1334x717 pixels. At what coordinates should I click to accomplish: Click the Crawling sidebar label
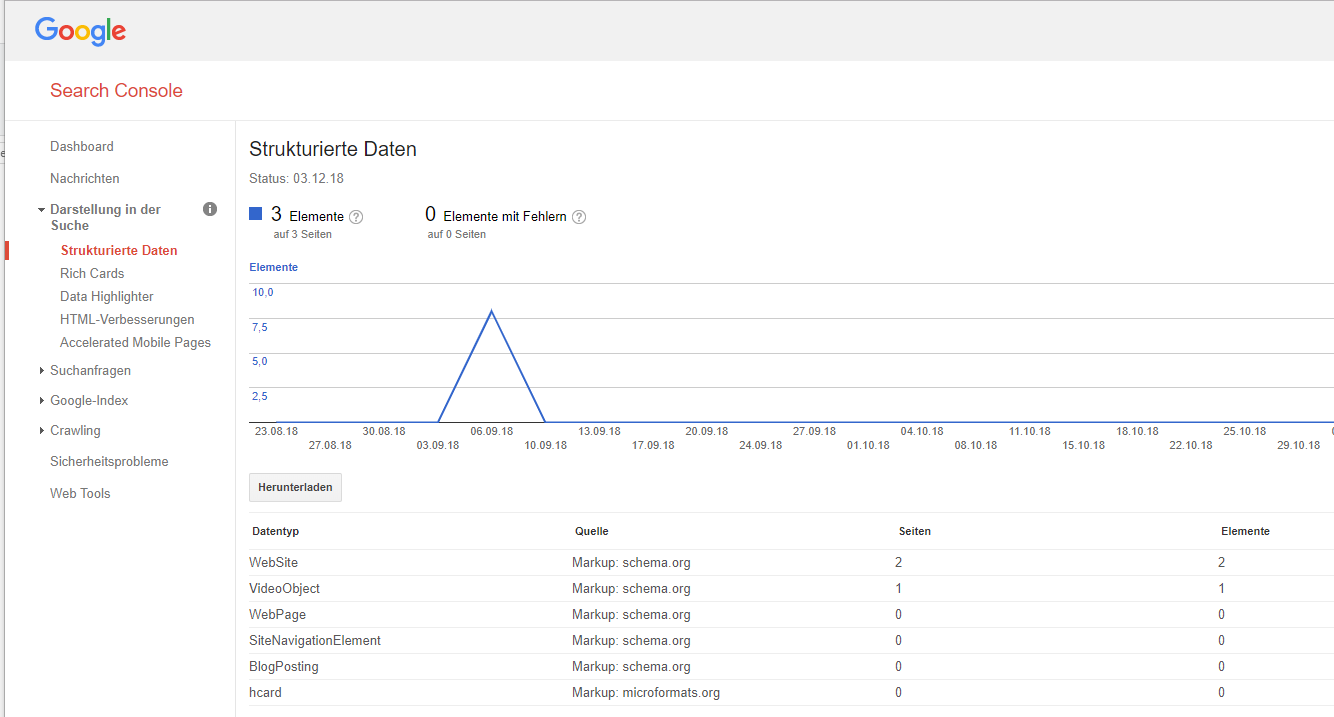76,430
